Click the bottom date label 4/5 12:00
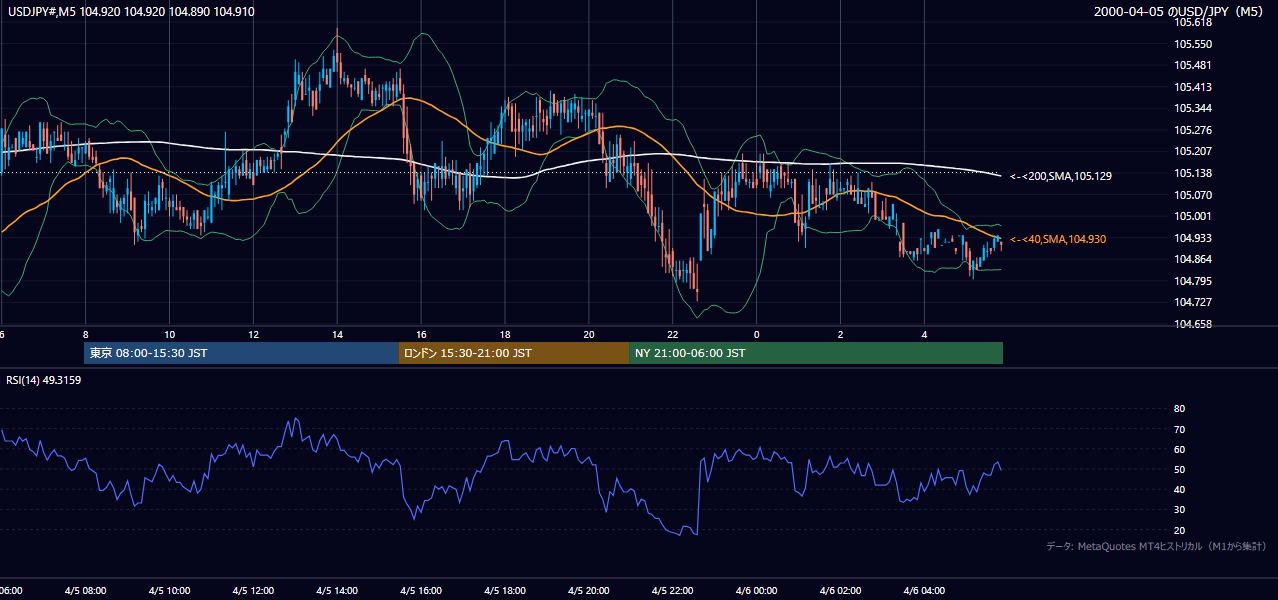Screen dimensions: 1278x600 [x=253, y=591]
